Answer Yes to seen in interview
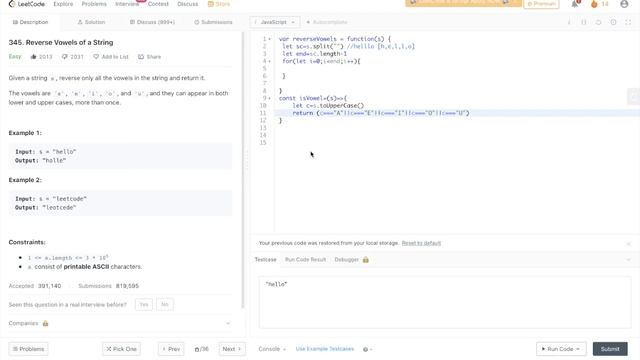This screenshot has height=360, width=640. click(x=144, y=304)
